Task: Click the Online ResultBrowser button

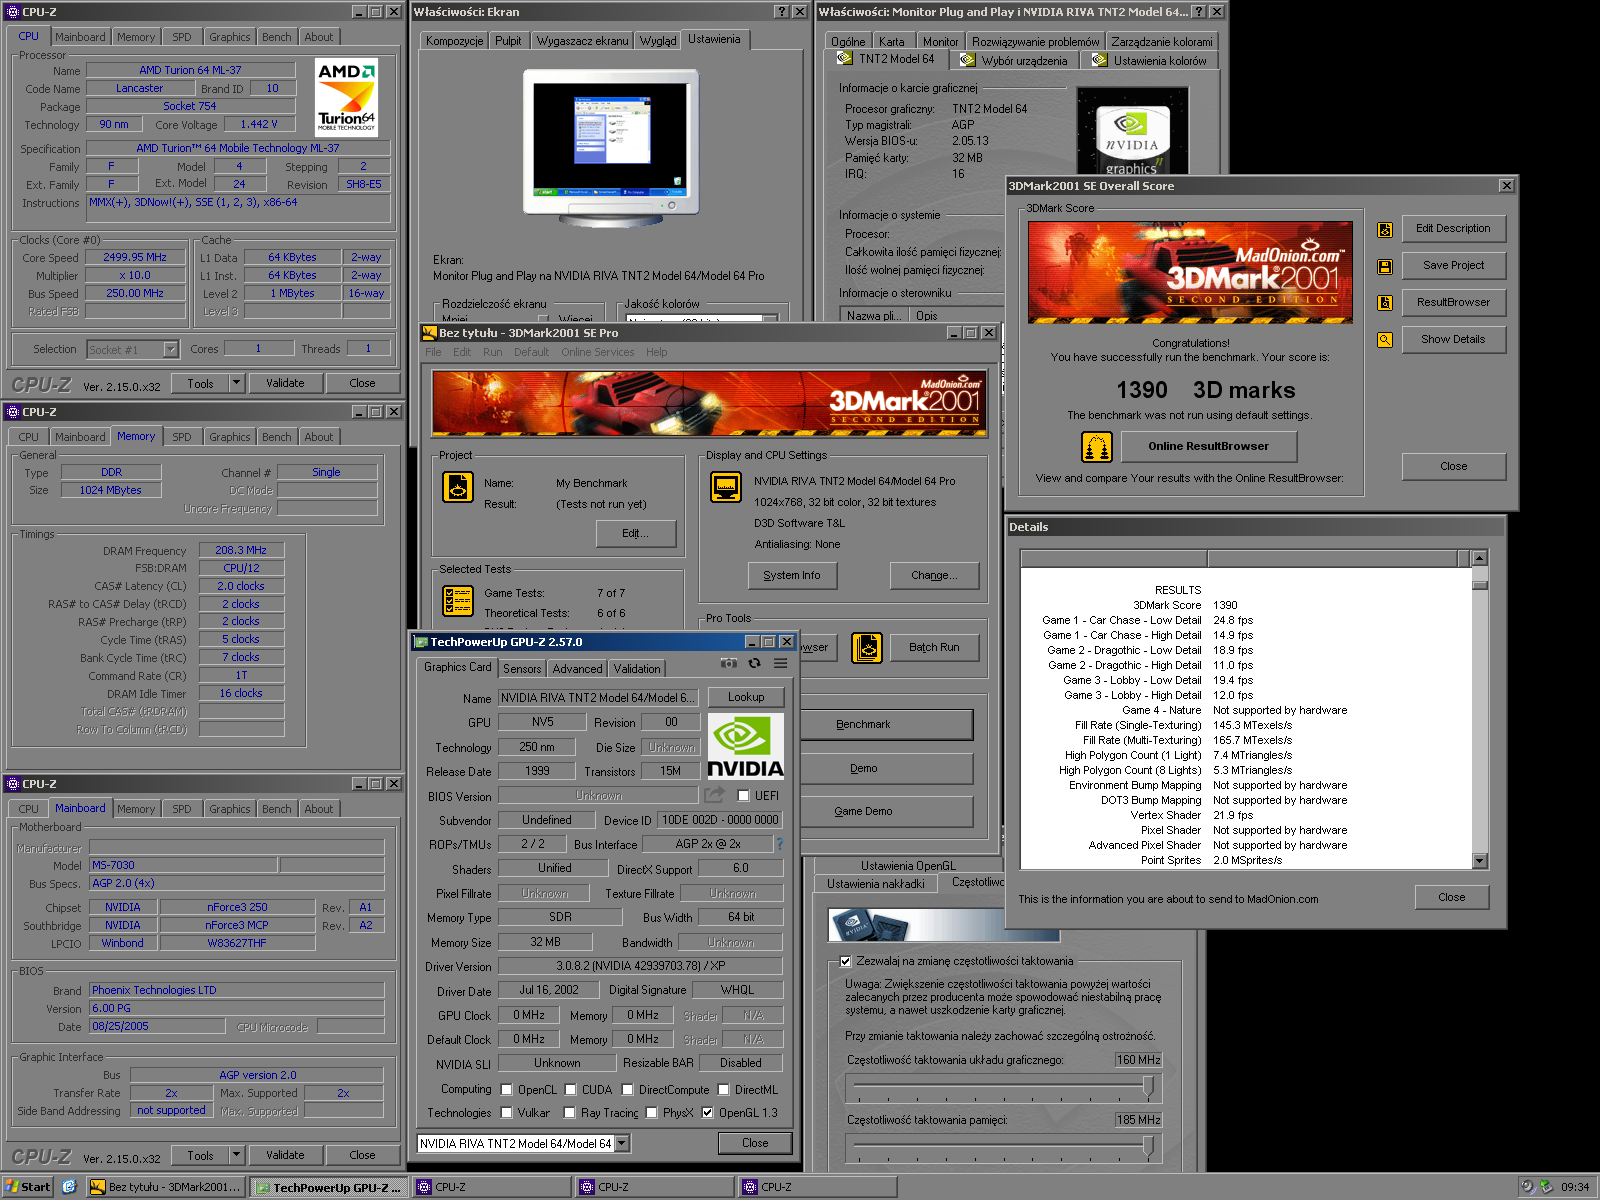Action: pyautogui.click(x=1208, y=447)
